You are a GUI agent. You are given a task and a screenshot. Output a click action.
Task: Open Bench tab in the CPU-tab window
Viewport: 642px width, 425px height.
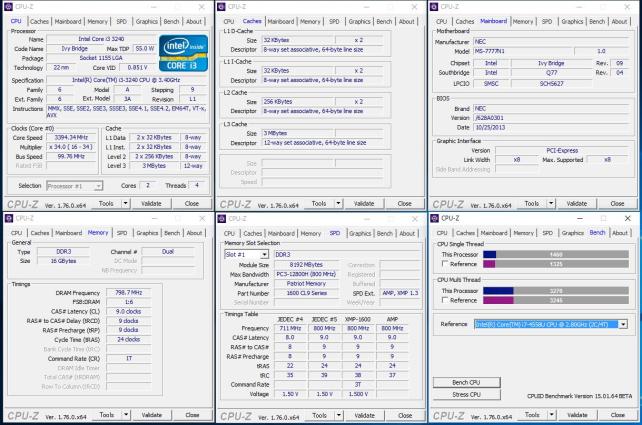(x=171, y=21)
